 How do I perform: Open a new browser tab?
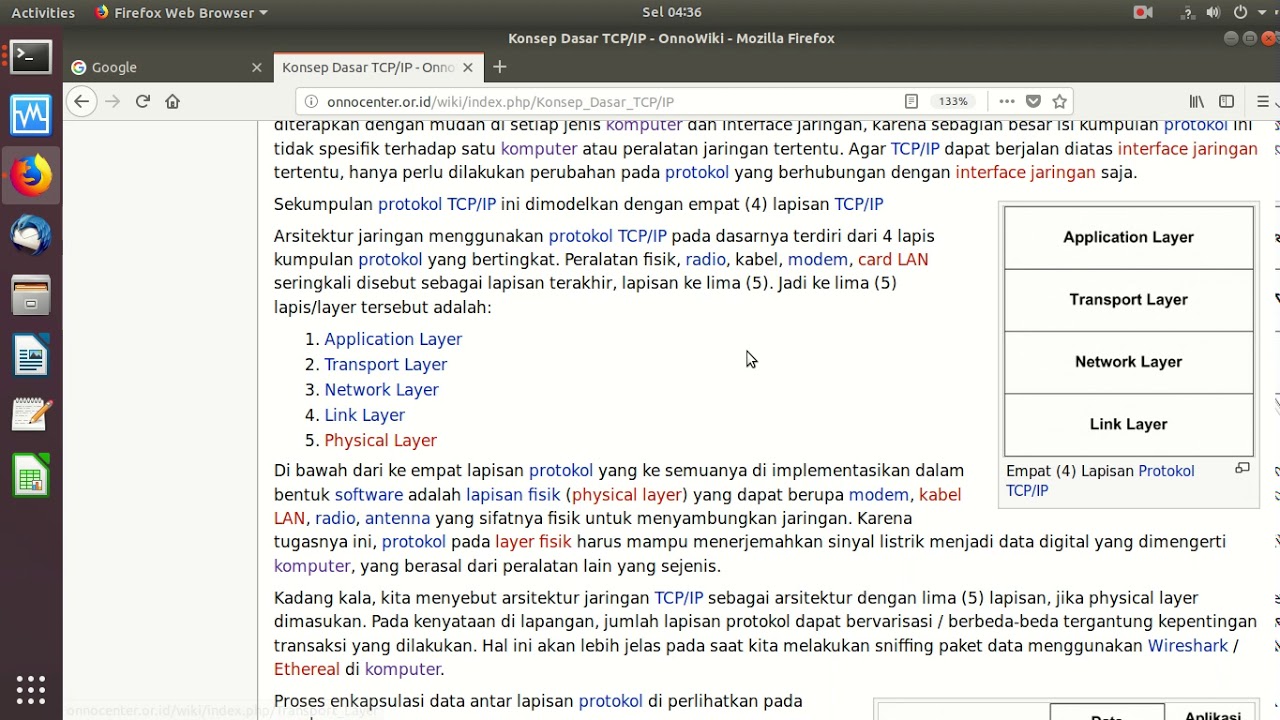point(500,67)
